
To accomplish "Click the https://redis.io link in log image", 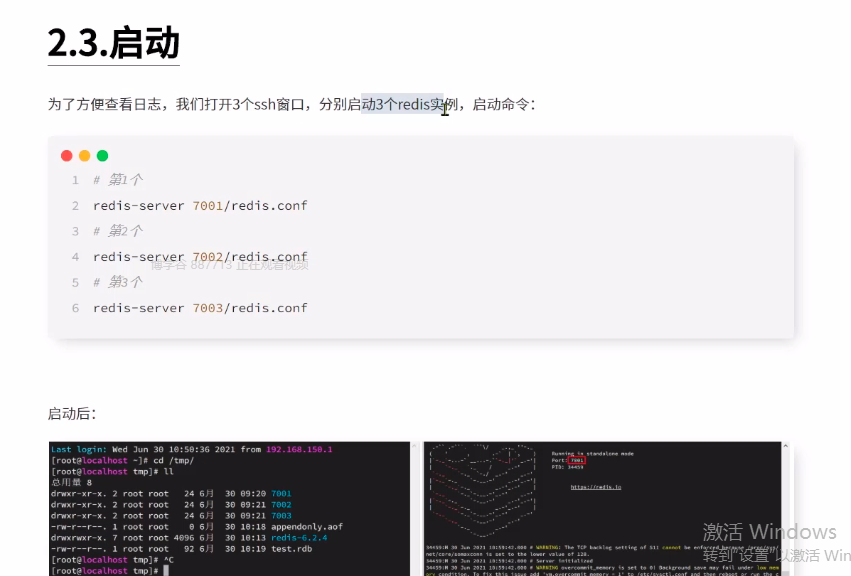I will click(596, 487).
